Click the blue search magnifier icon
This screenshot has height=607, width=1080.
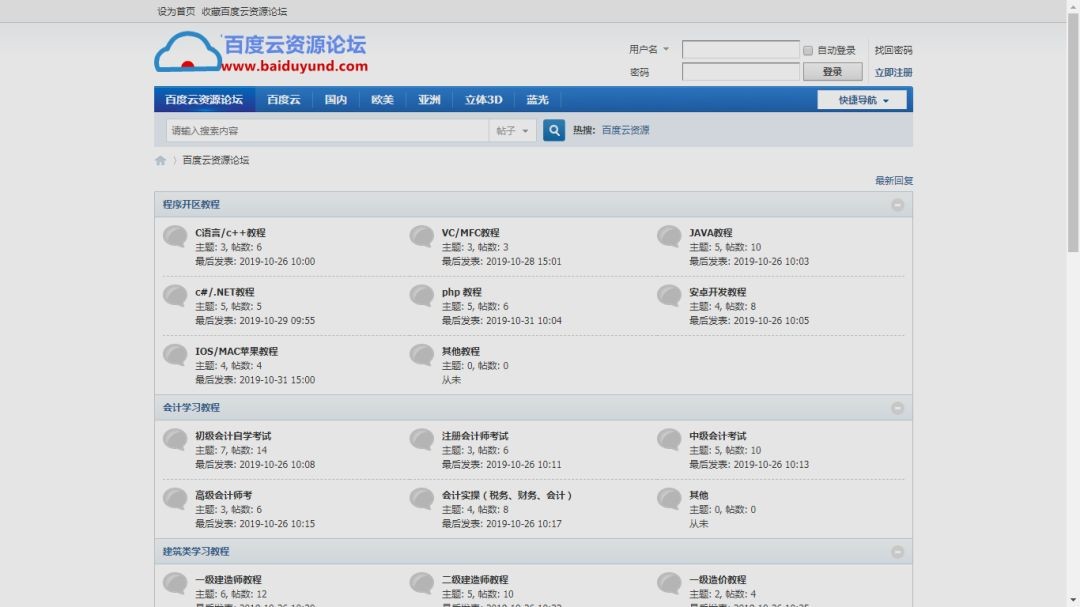click(554, 130)
